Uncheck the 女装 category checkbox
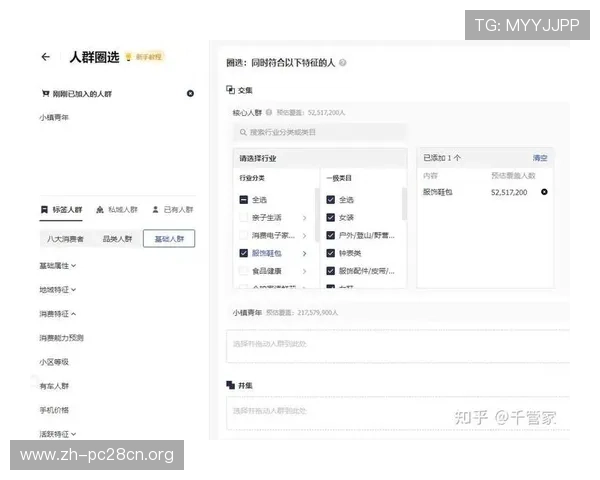 point(331,217)
